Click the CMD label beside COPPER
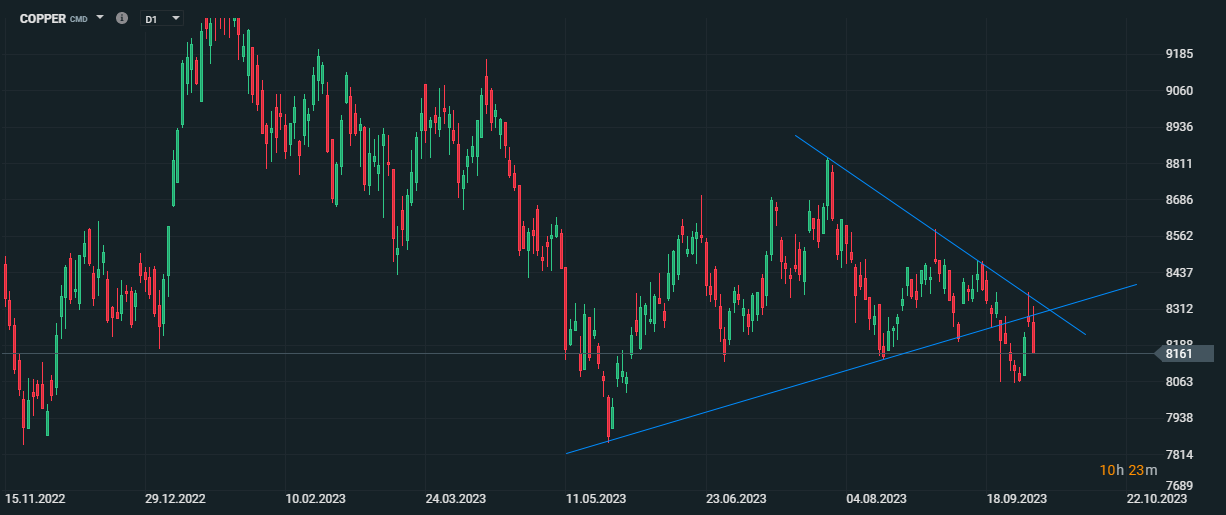 click(79, 19)
